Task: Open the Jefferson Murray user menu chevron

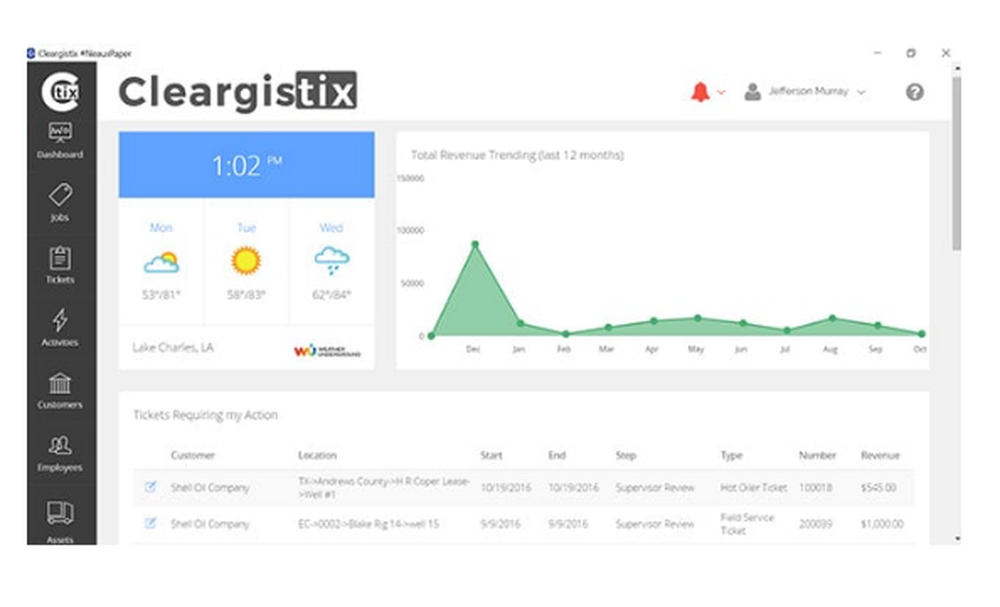Action: coord(862,92)
